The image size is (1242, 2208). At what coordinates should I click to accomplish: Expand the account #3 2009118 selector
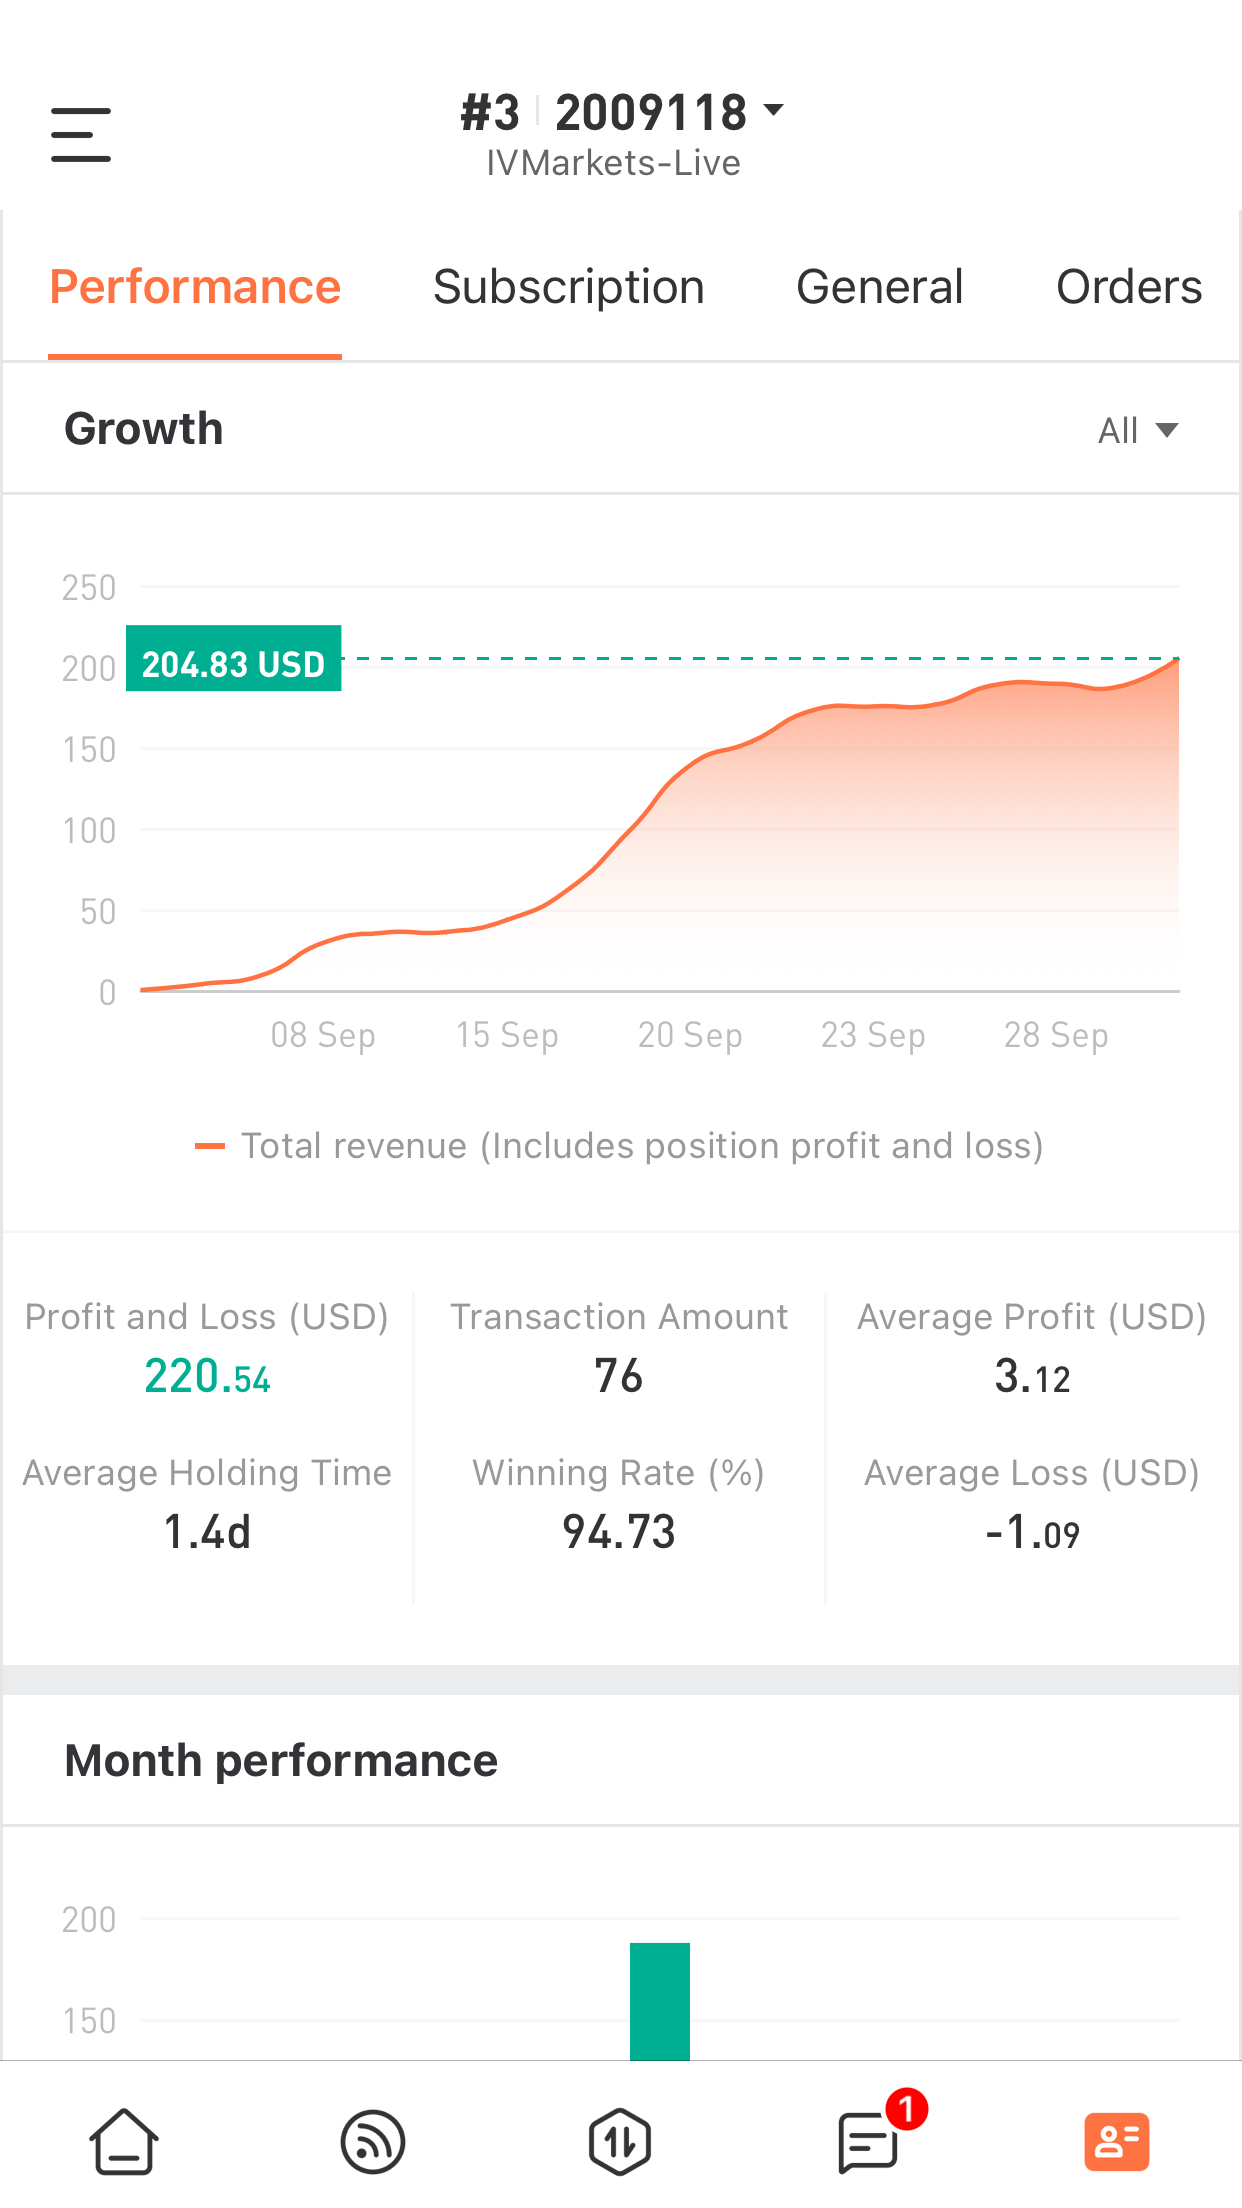[x=622, y=112]
